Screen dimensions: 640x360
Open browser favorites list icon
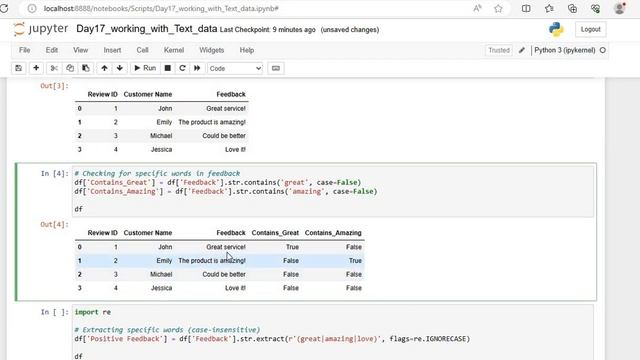tap(549, 9)
